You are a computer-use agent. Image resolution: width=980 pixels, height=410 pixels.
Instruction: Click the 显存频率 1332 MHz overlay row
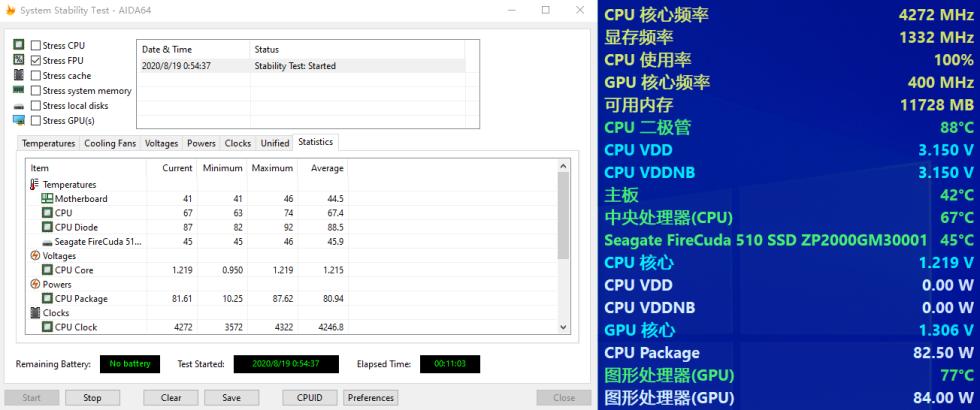point(789,38)
